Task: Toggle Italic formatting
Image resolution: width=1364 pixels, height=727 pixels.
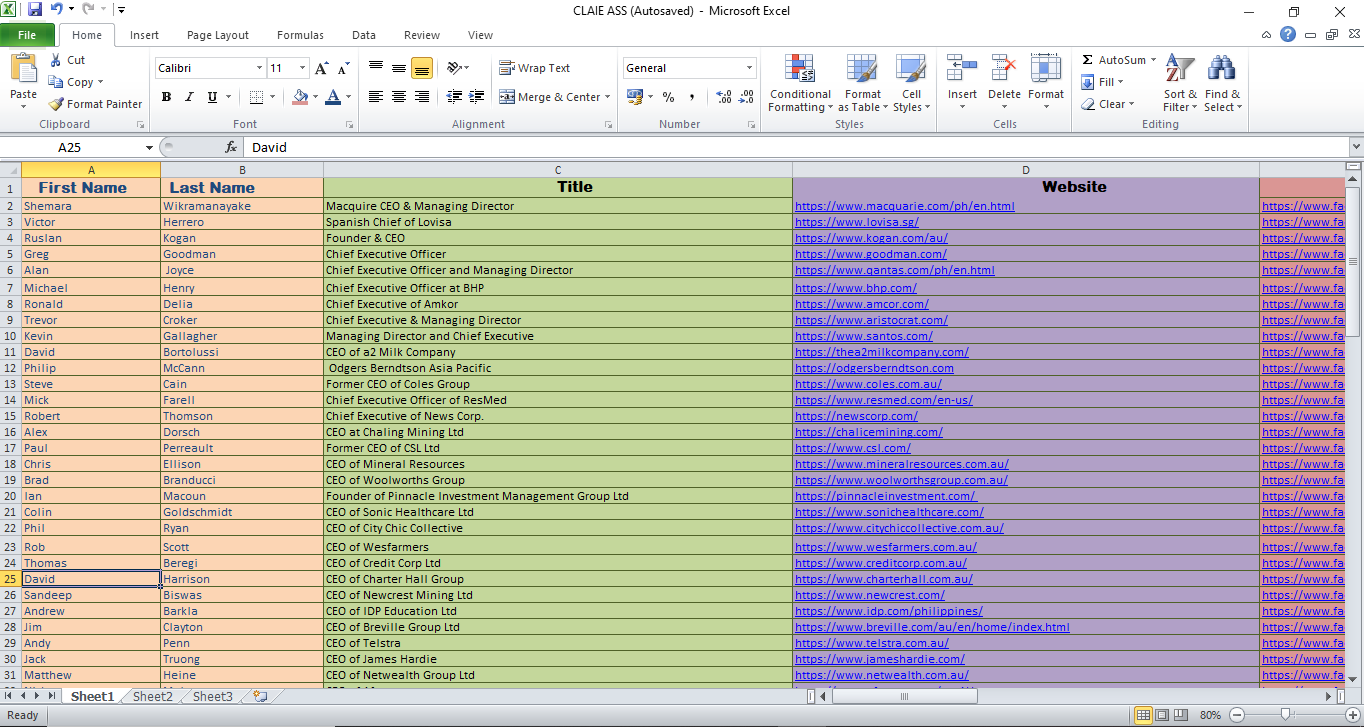Action: 189,97
